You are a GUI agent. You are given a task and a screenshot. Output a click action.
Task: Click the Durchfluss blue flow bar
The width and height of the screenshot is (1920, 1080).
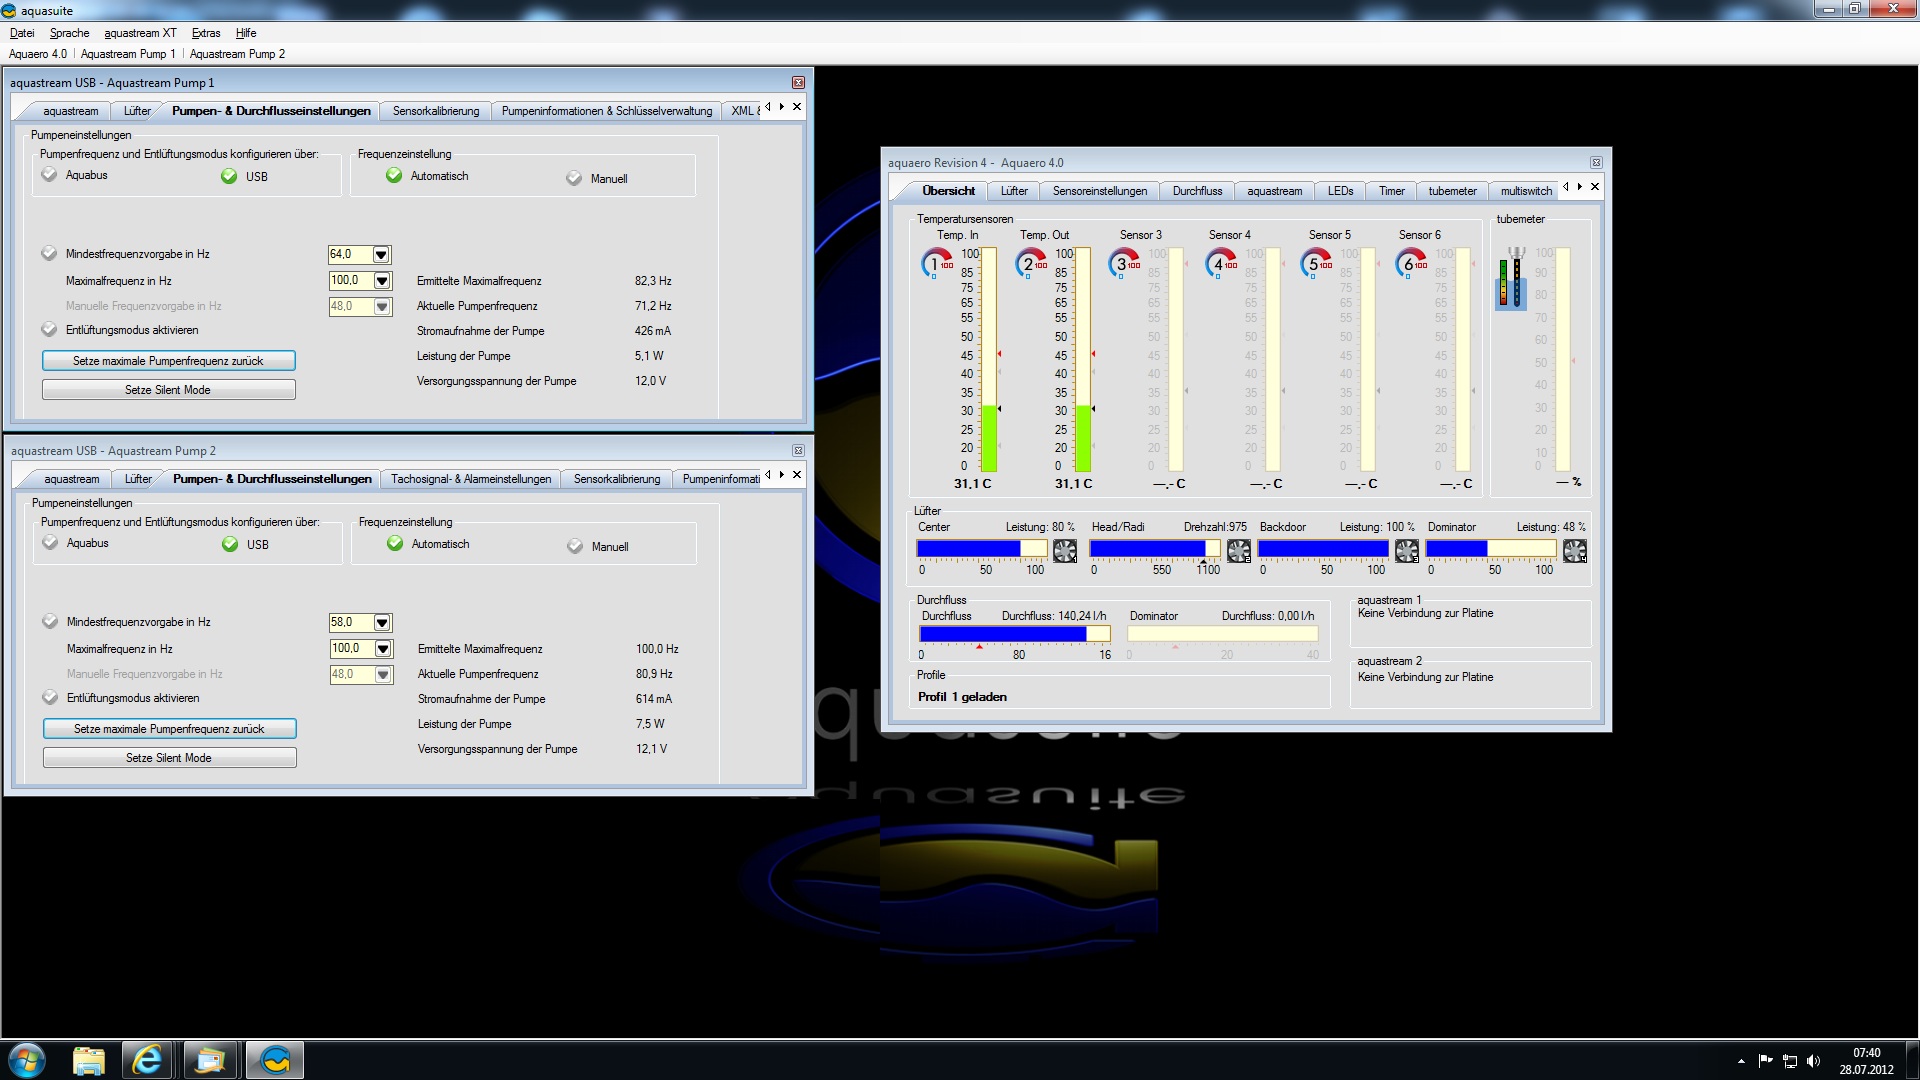coord(1003,634)
